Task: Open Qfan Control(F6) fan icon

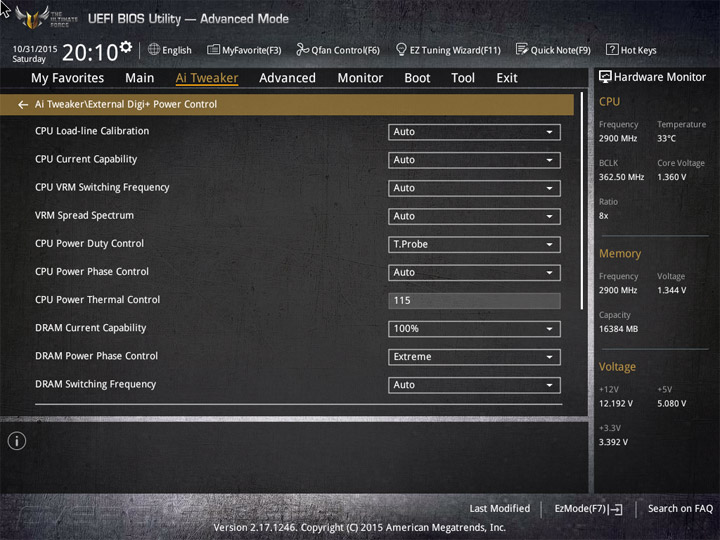Action: [302, 49]
